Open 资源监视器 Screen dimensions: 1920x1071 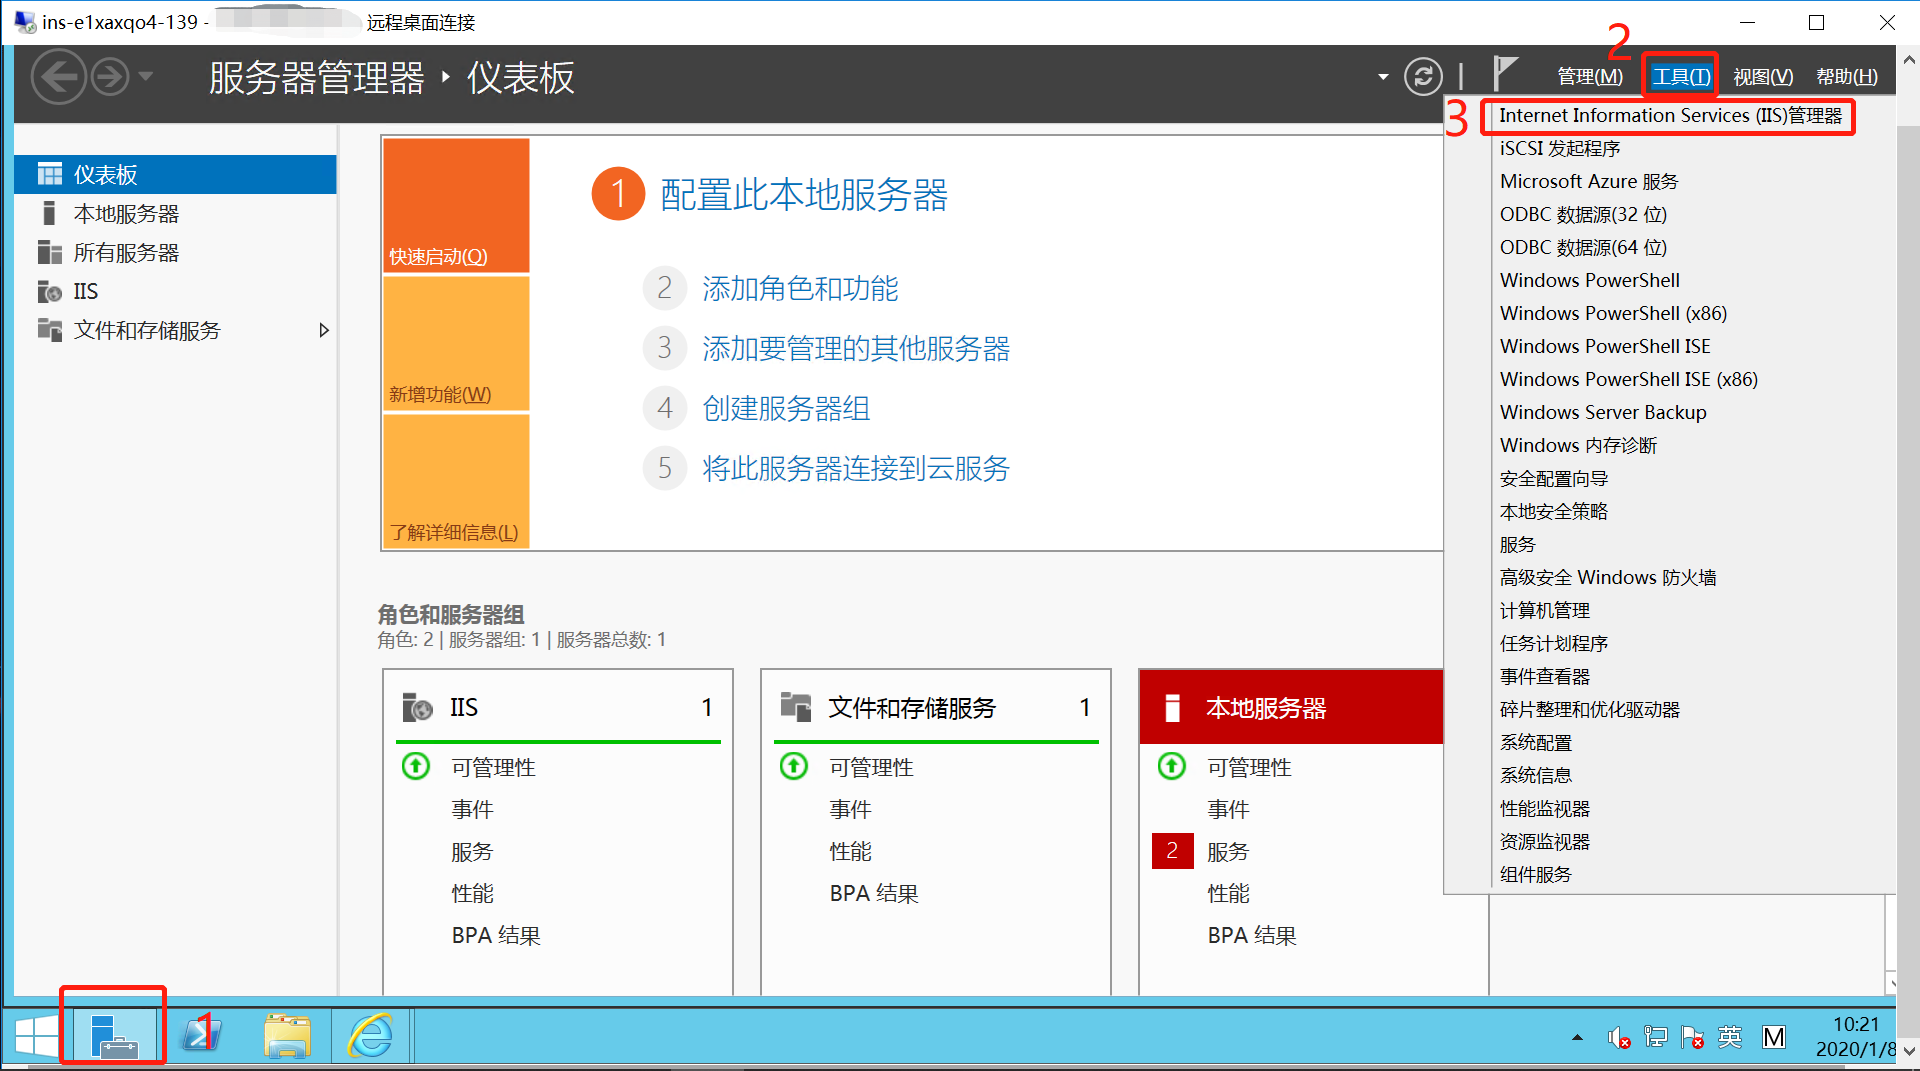(1545, 842)
